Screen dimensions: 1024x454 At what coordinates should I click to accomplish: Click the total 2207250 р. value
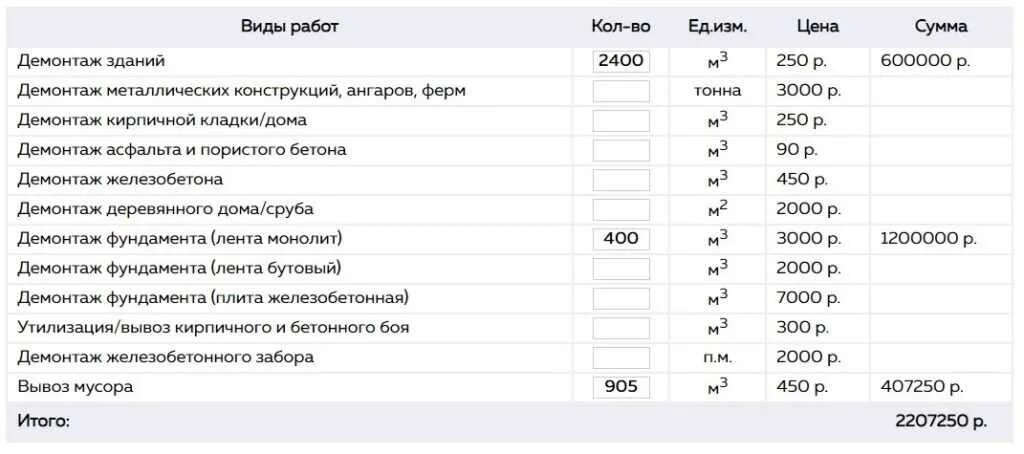click(x=941, y=422)
